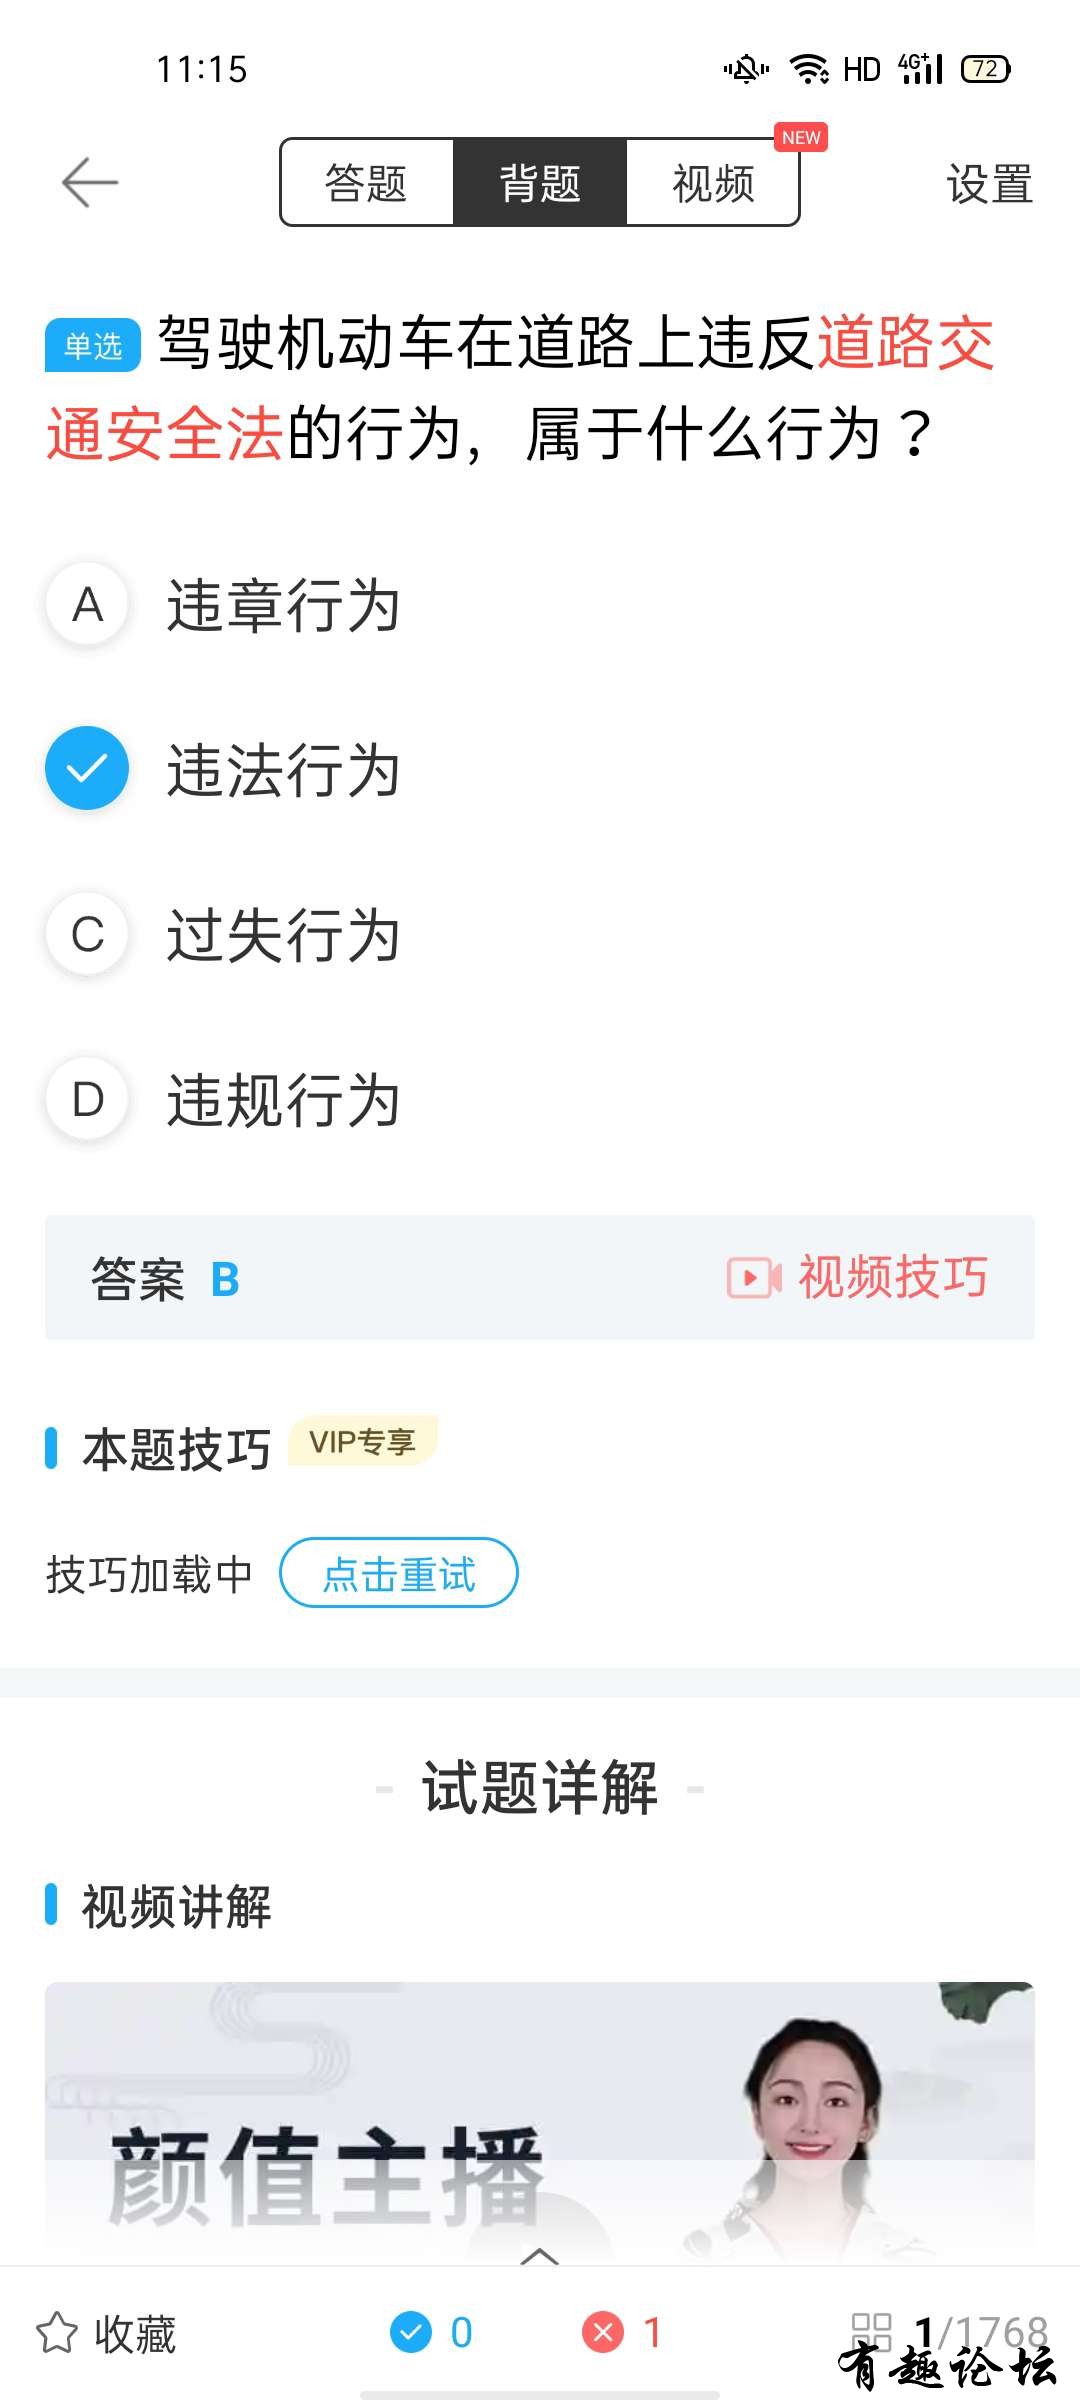Open the 视频技巧 link
The height and width of the screenshot is (2400, 1080).
point(858,1277)
